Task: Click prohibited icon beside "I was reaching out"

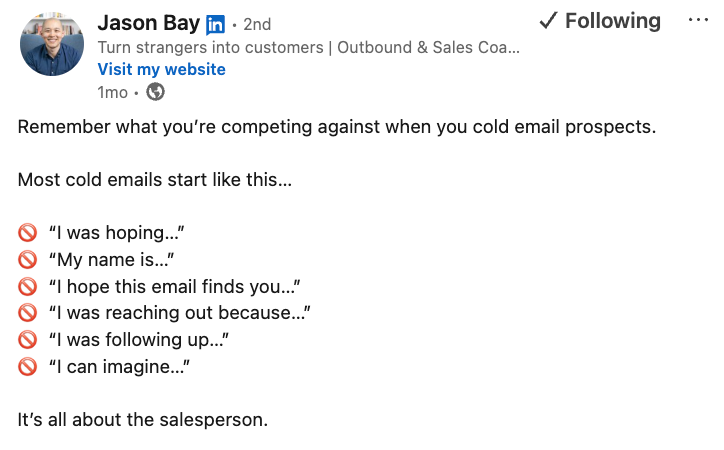Action: point(28,314)
